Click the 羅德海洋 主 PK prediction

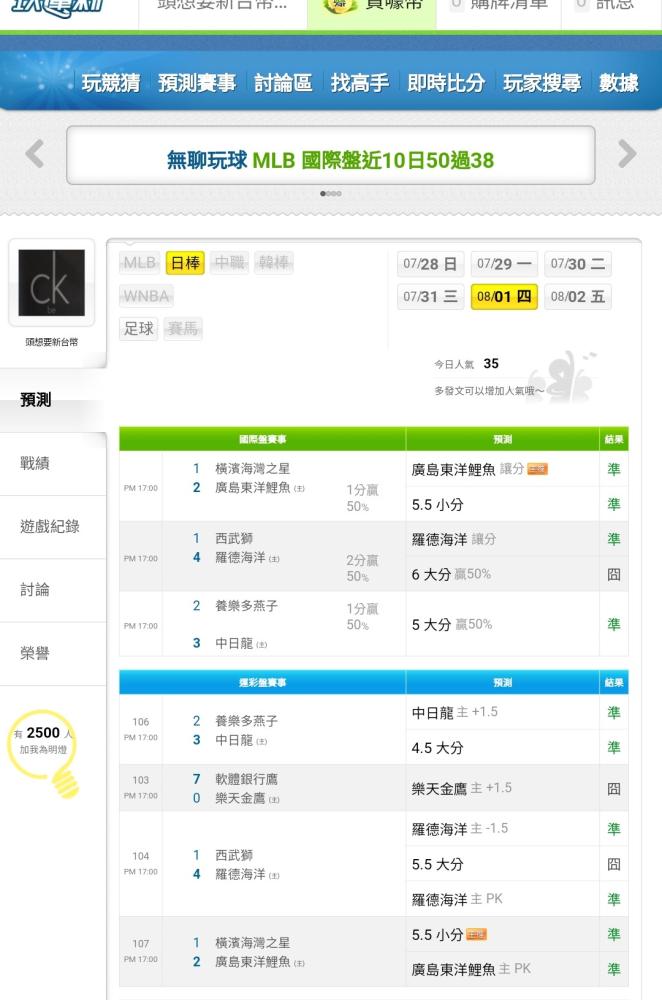point(457,900)
